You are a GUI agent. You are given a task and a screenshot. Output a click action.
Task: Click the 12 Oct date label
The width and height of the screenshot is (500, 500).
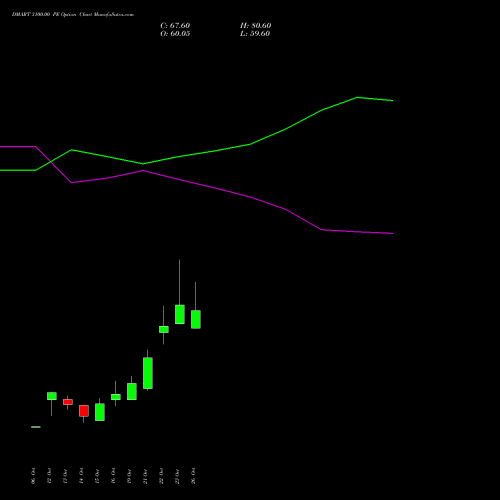coord(49,476)
